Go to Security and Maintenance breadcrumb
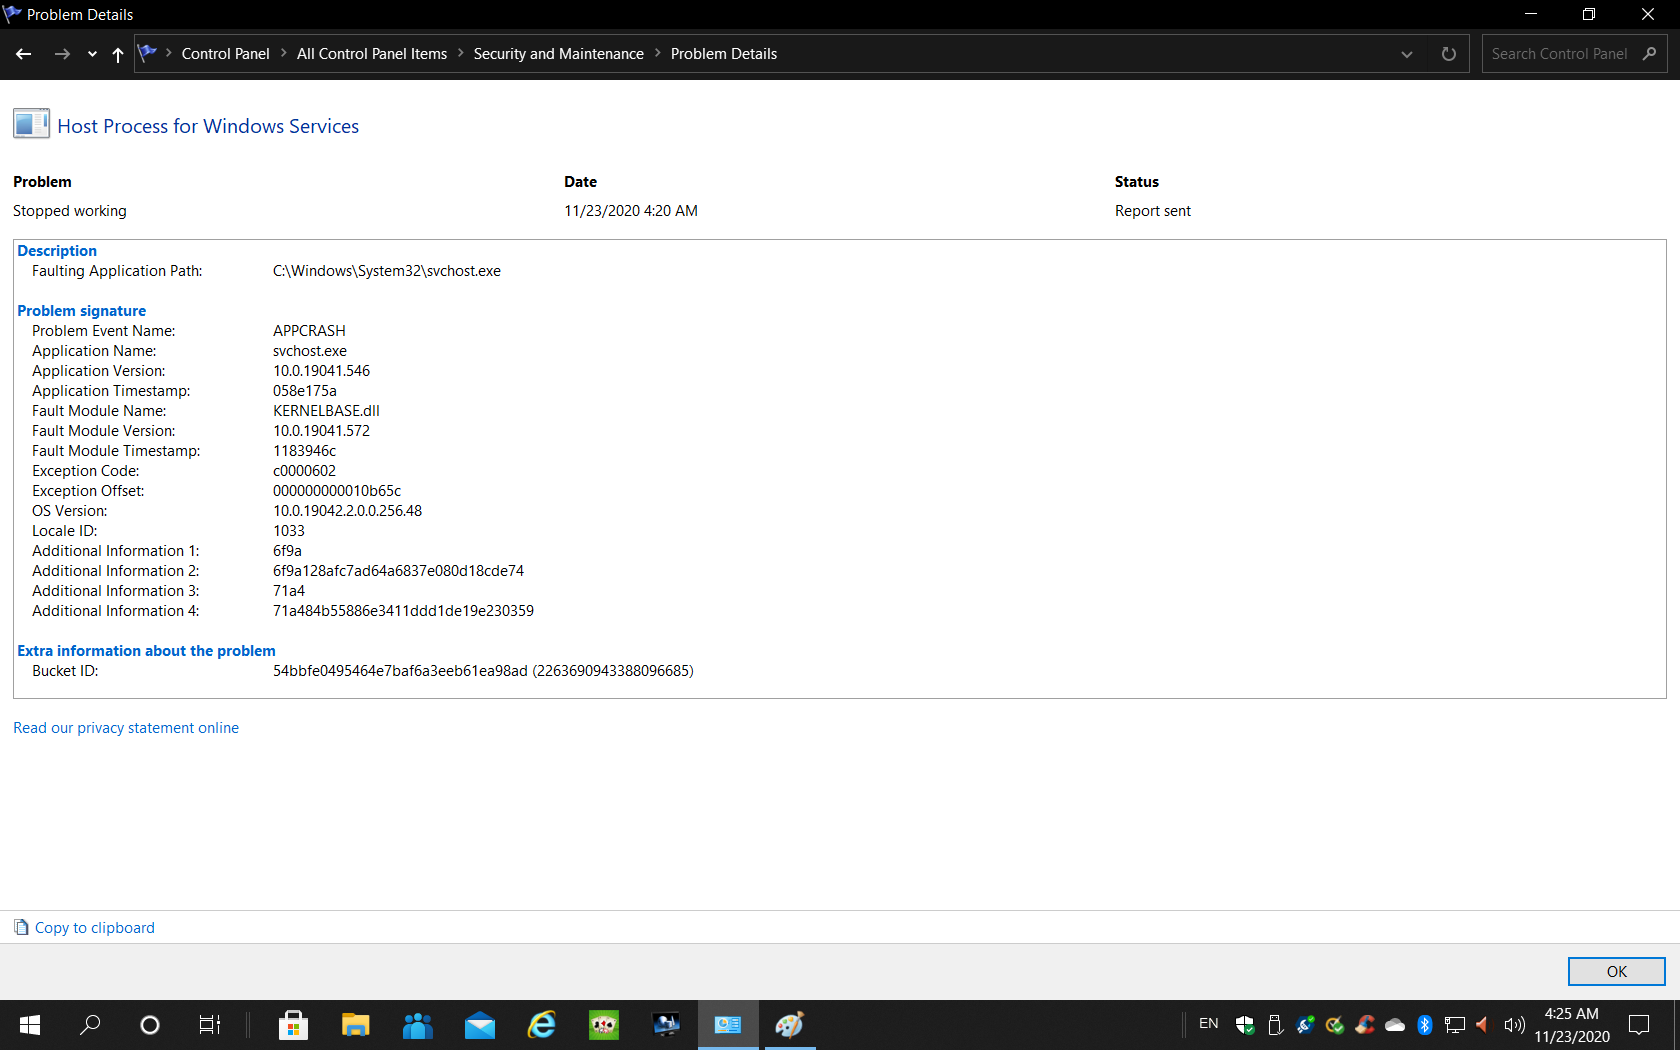 [559, 54]
